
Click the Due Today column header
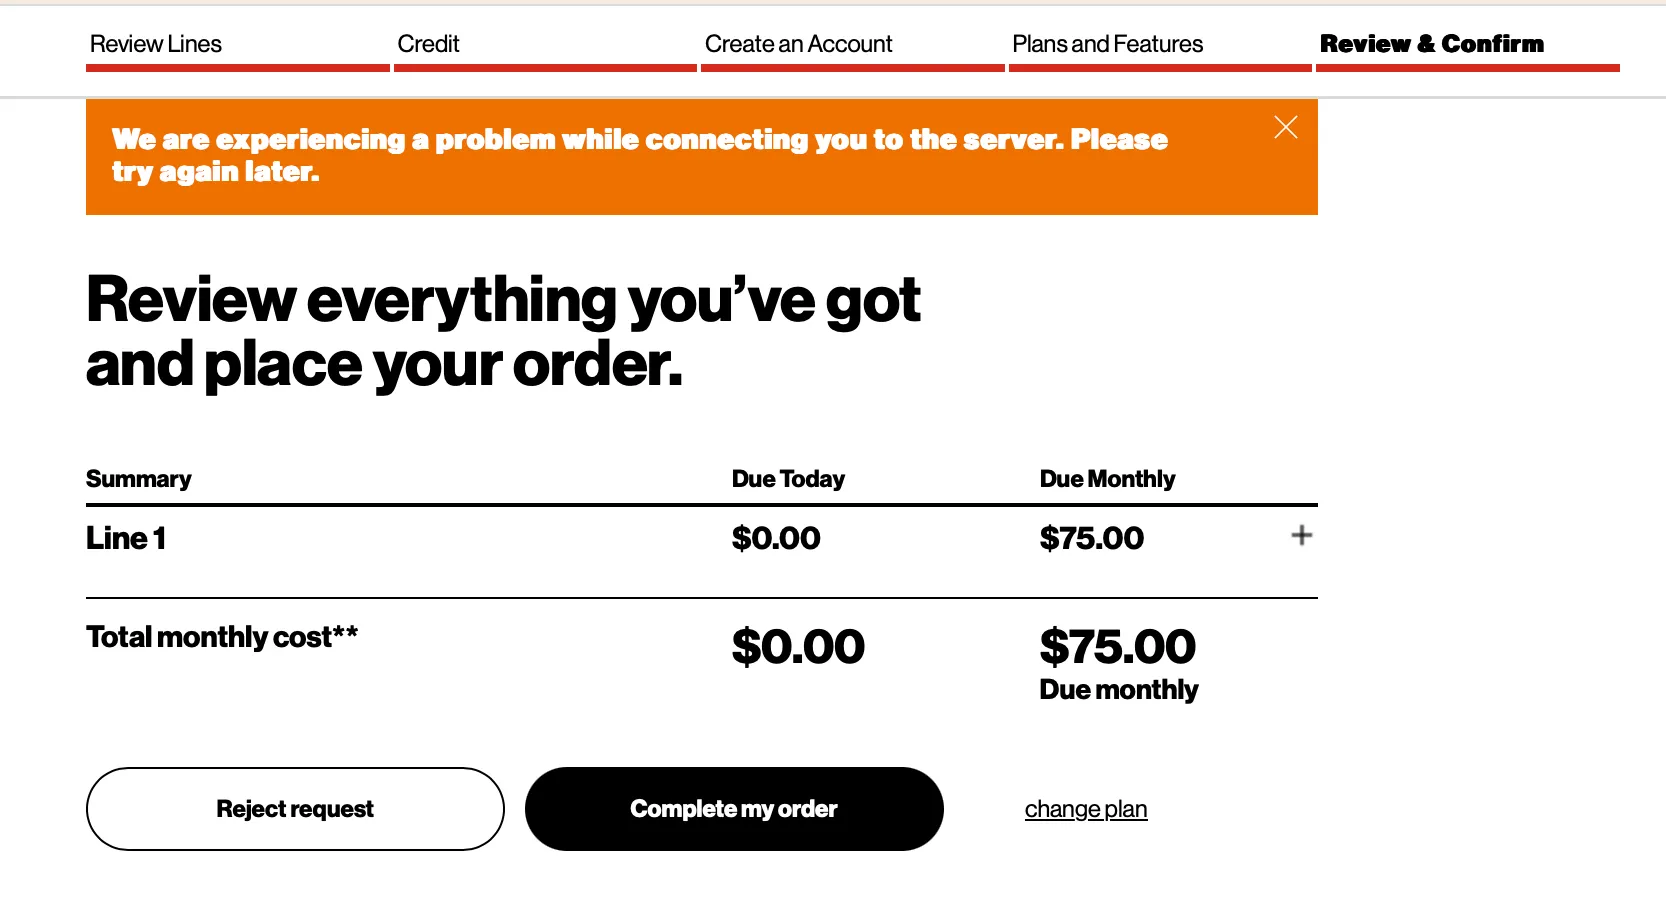[788, 479]
